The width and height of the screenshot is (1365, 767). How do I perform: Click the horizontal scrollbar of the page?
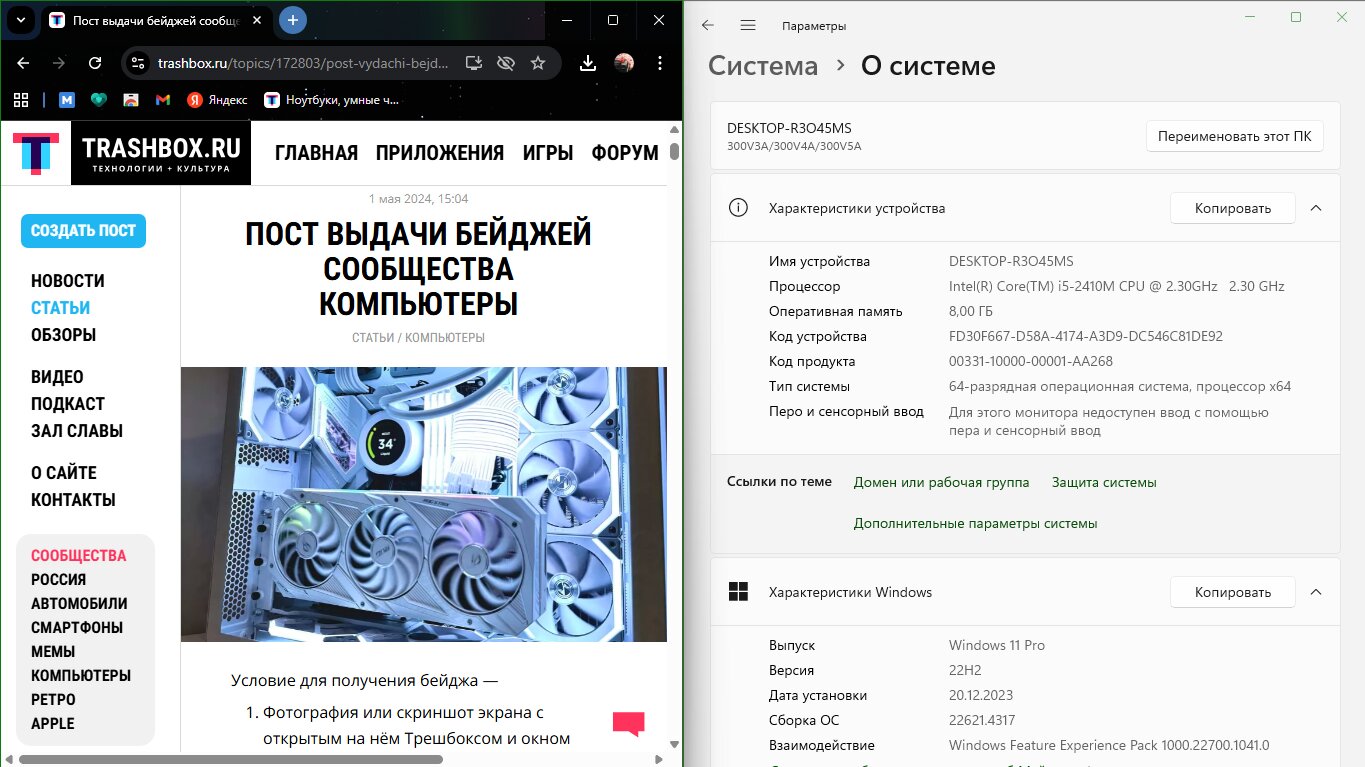click(x=230, y=759)
